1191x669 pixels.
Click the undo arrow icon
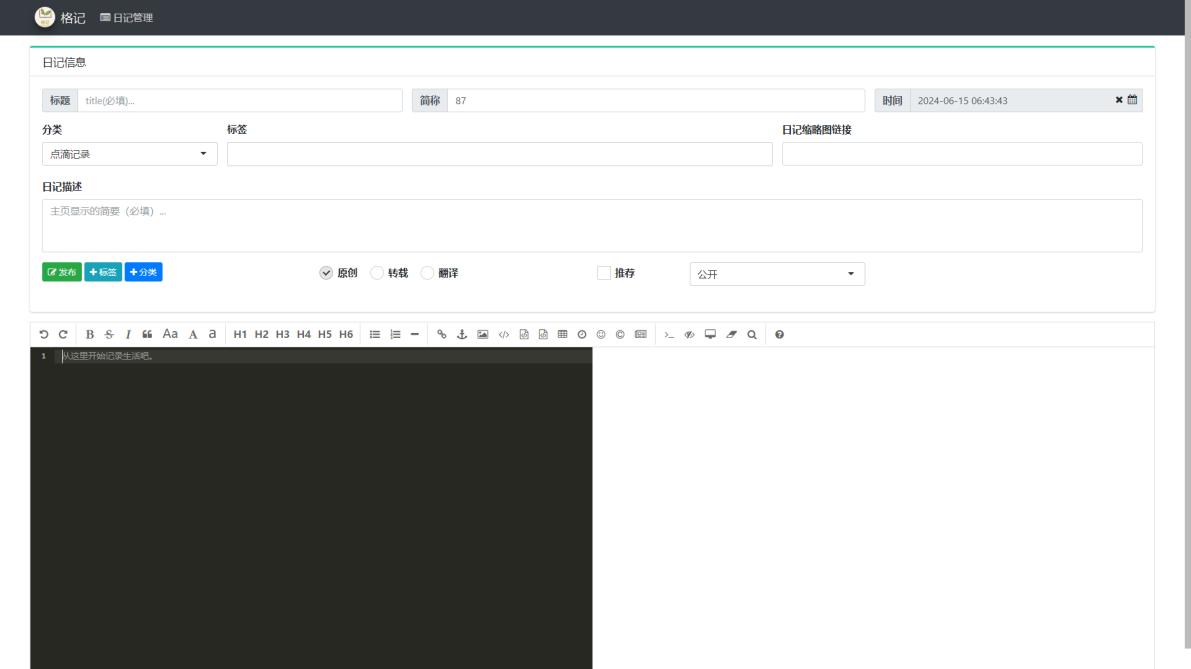click(43, 334)
